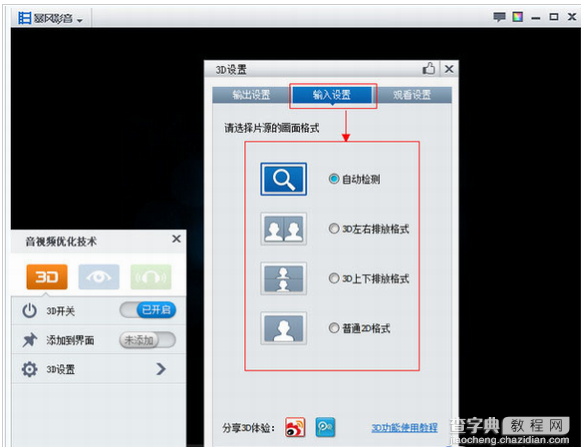581x447 pixels.
Task: Select the green headphone audio icon
Action: click(x=151, y=277)
